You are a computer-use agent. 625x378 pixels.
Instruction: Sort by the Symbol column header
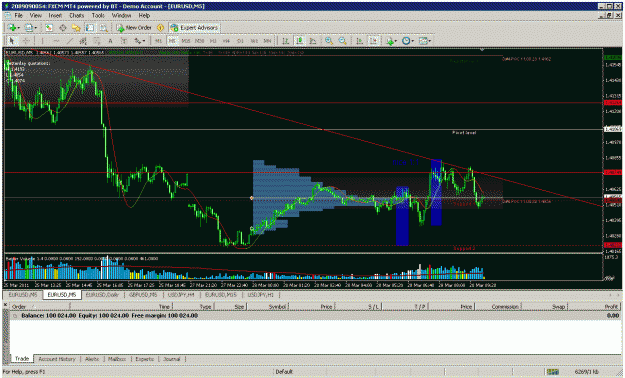tap(267, 307)
